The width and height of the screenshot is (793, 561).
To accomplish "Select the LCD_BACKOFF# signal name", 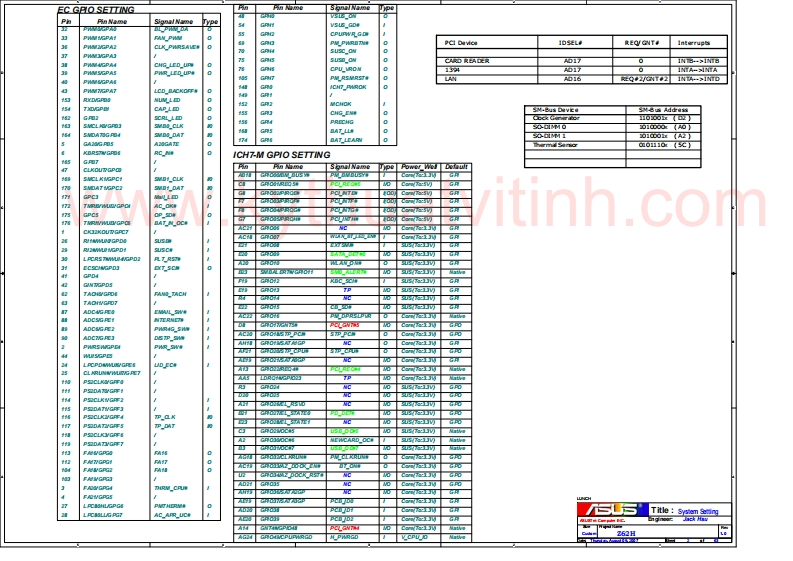I will coord(176,91).
